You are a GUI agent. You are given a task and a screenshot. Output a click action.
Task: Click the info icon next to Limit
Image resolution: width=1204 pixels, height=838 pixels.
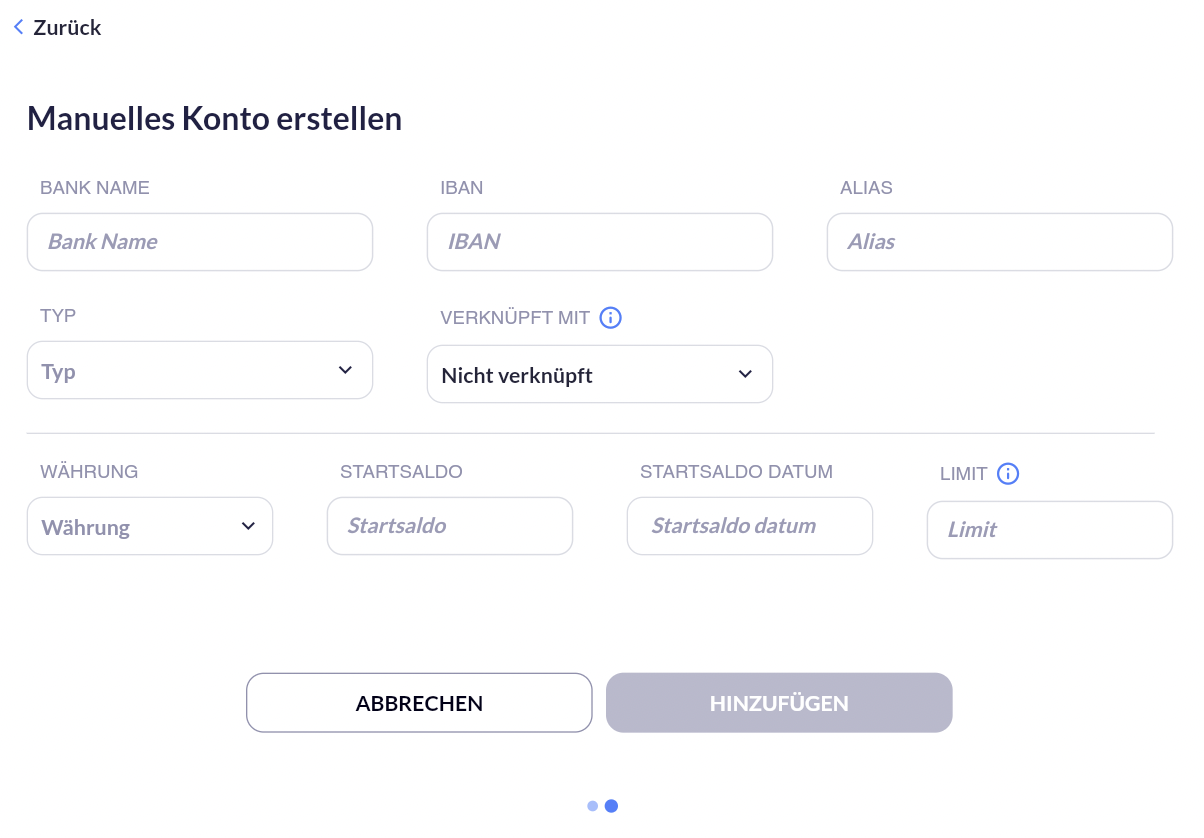(x=1008, y=474)
